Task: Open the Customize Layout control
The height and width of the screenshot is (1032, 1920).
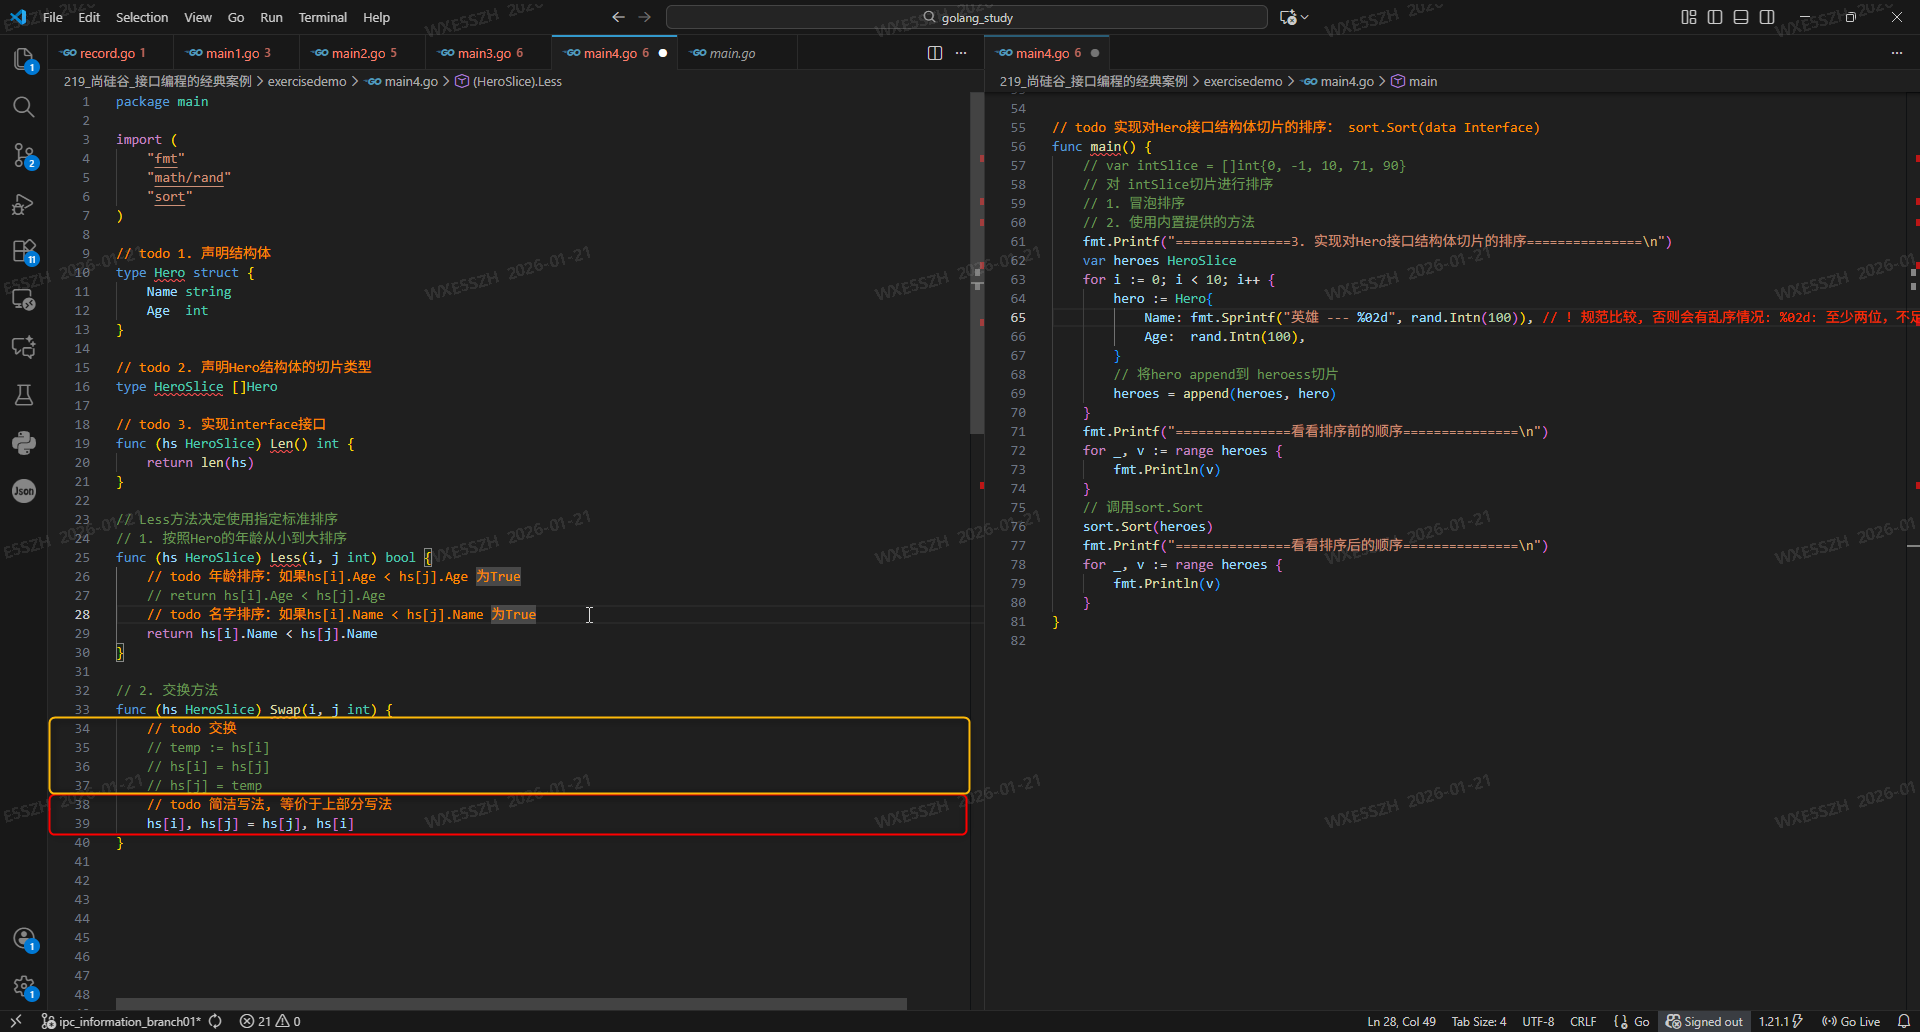Action: point(1689,17)
